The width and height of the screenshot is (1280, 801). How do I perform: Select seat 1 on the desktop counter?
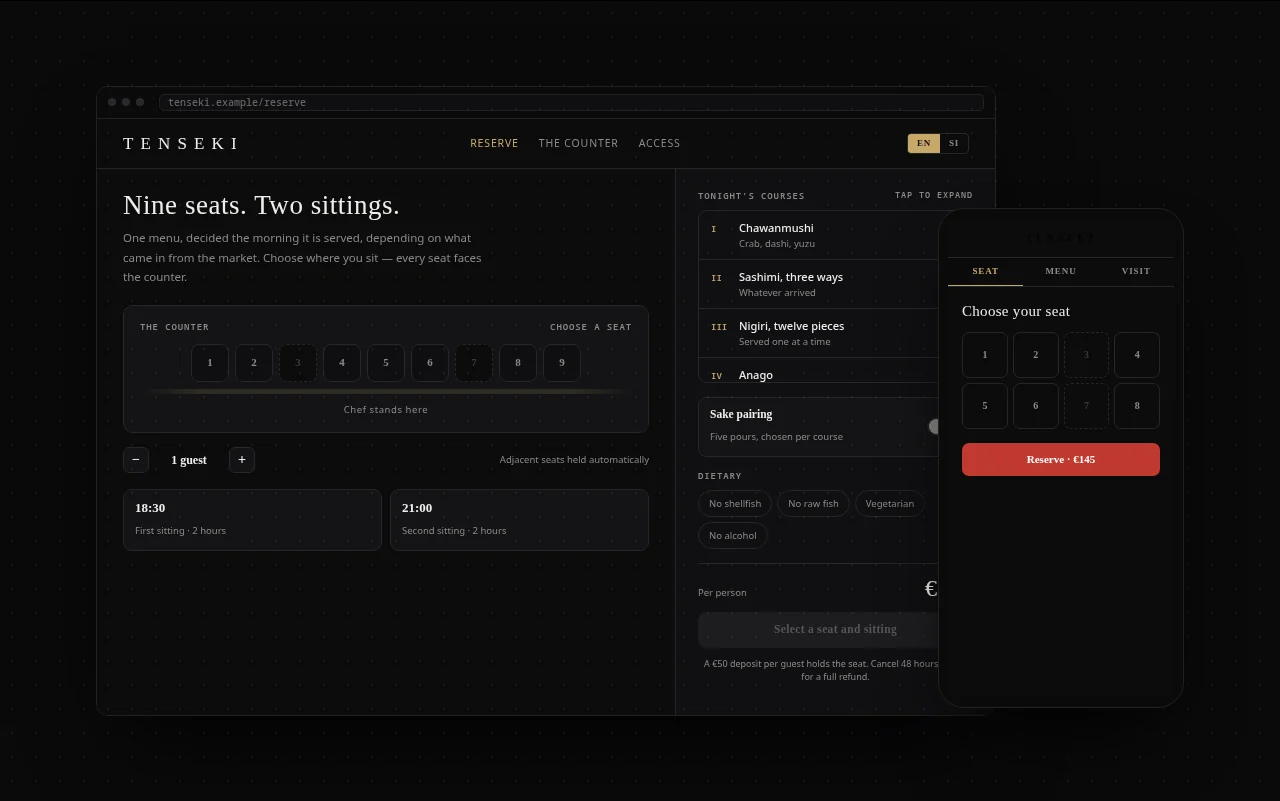coord(210,363)
